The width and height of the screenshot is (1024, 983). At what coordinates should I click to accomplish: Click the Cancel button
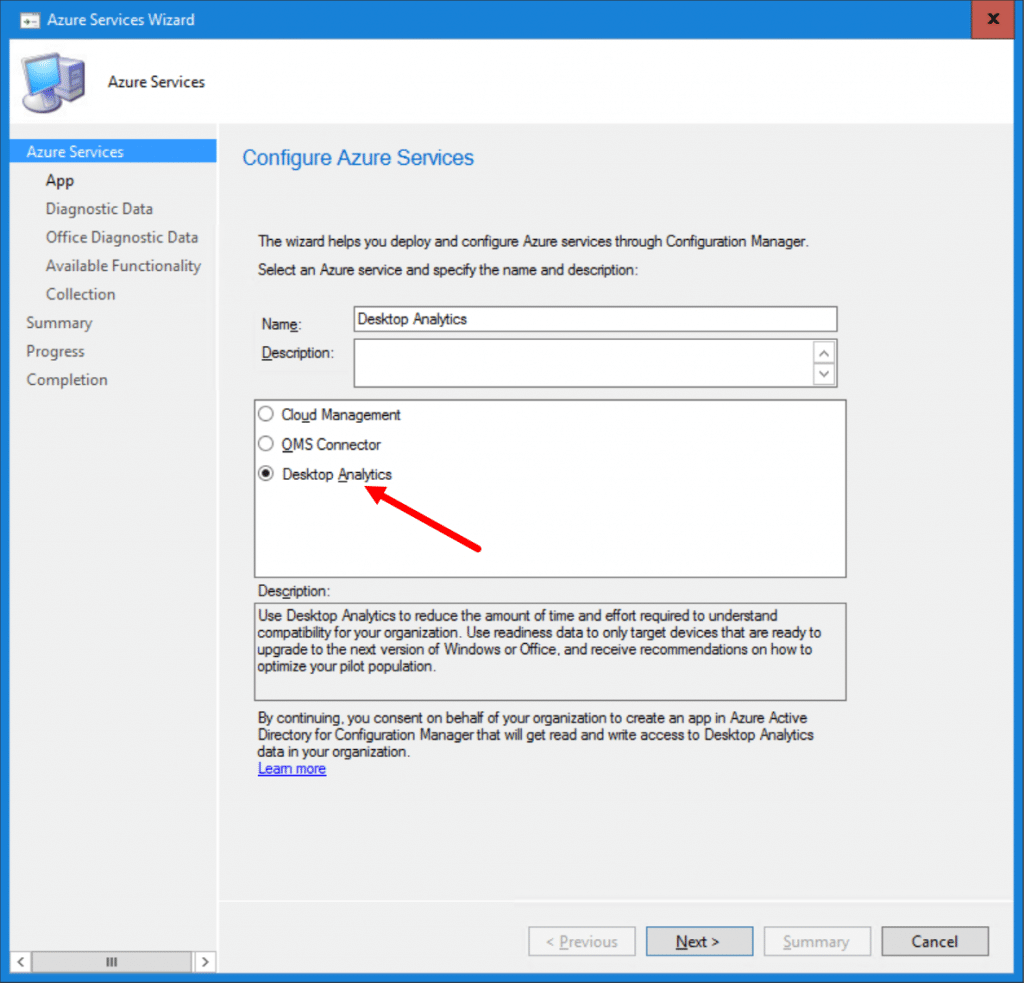click(934, 941)
